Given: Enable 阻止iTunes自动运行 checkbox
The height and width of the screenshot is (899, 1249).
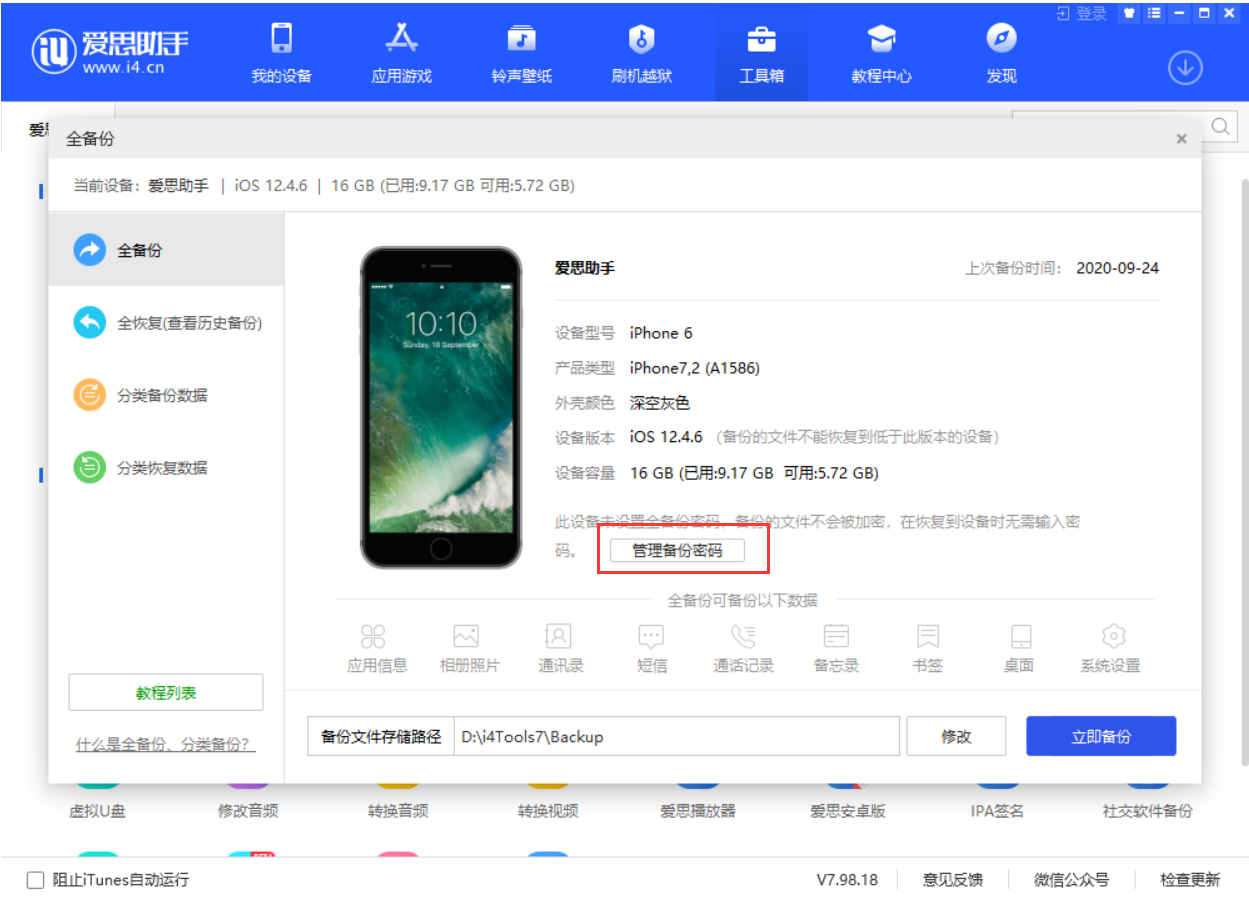Looking at the screenshot, I should pos(35,879).
